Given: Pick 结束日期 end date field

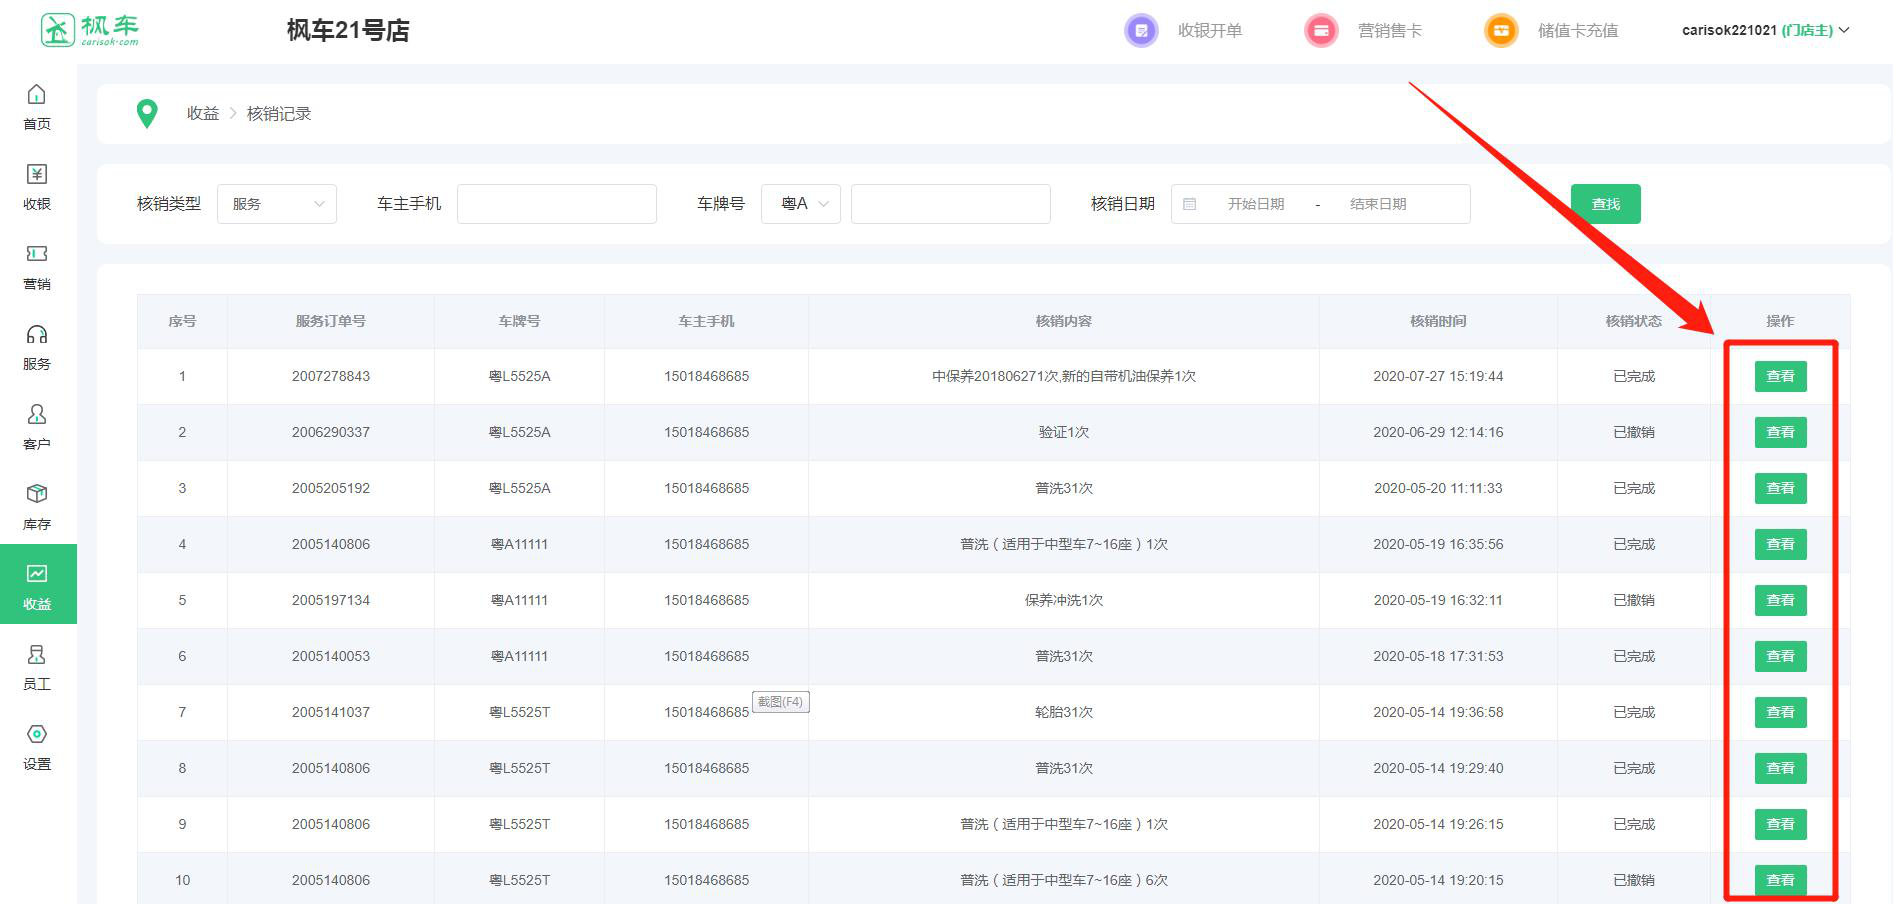Looking at the screenshot, I should click(1378, 204).
